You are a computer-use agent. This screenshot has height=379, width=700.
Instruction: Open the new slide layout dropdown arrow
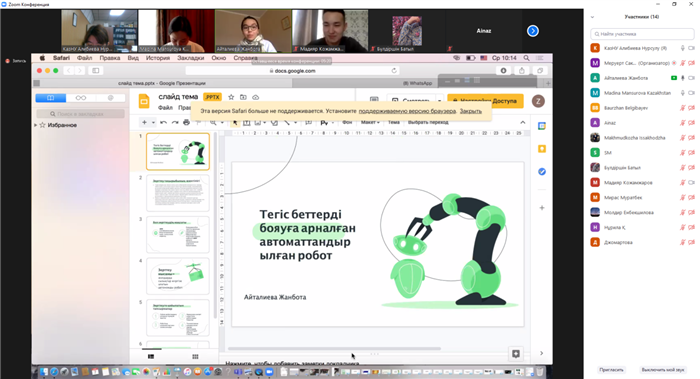(x=153, y=122)
